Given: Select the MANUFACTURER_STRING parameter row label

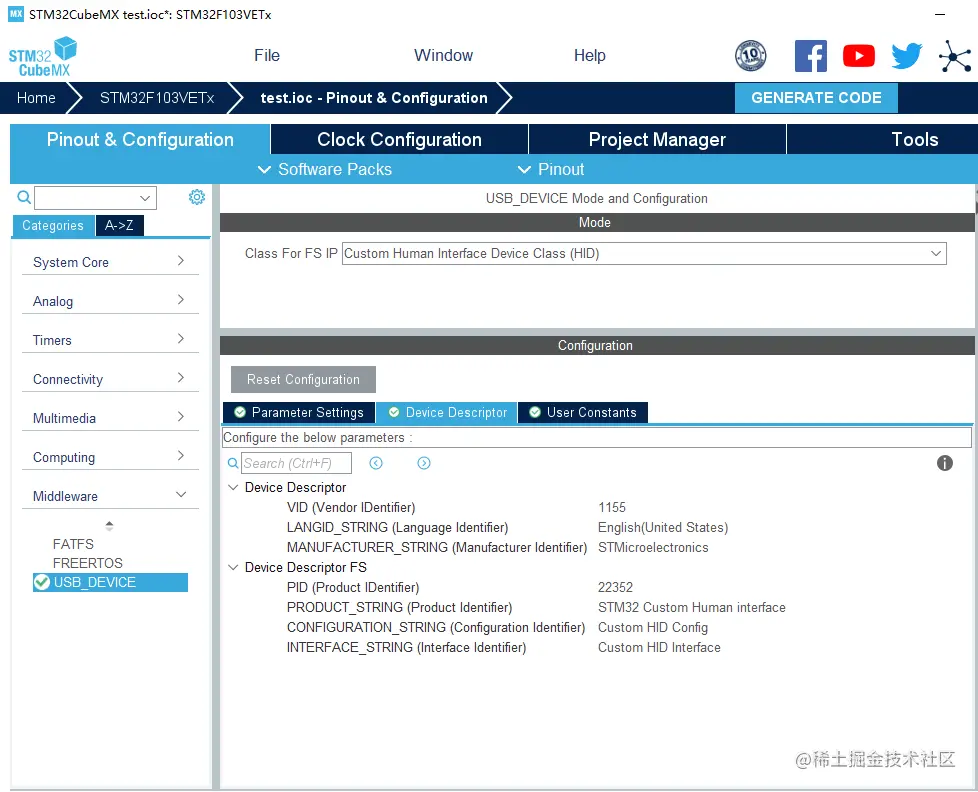Looking at the screenshot, I should (437, 547).
